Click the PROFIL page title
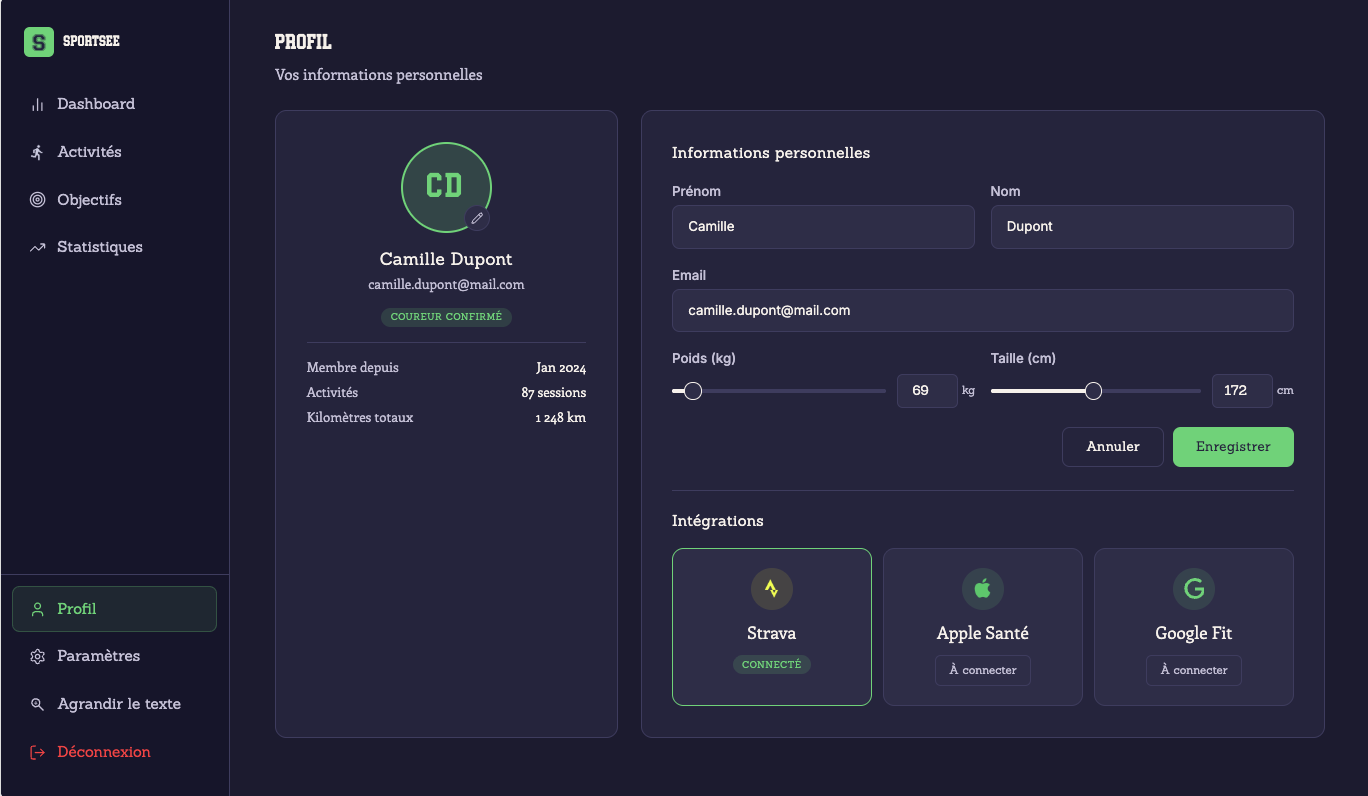The width and height of the screenshot is (1368, 796). point(303,42)
